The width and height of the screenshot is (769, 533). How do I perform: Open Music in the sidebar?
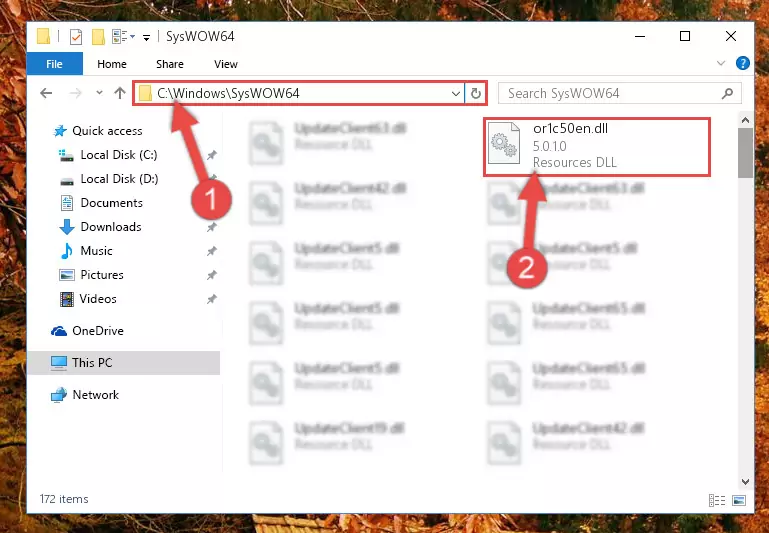(96, 251)
